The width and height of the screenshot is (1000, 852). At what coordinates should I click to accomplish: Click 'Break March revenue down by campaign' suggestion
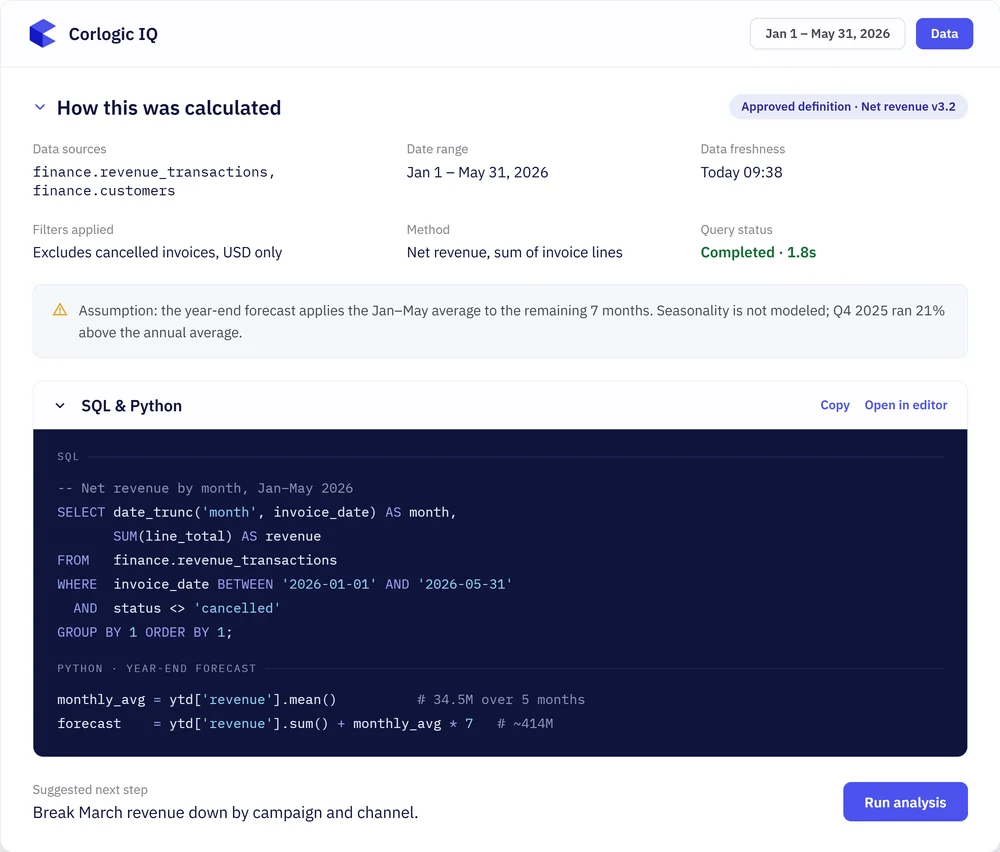[x=225, y=812]
